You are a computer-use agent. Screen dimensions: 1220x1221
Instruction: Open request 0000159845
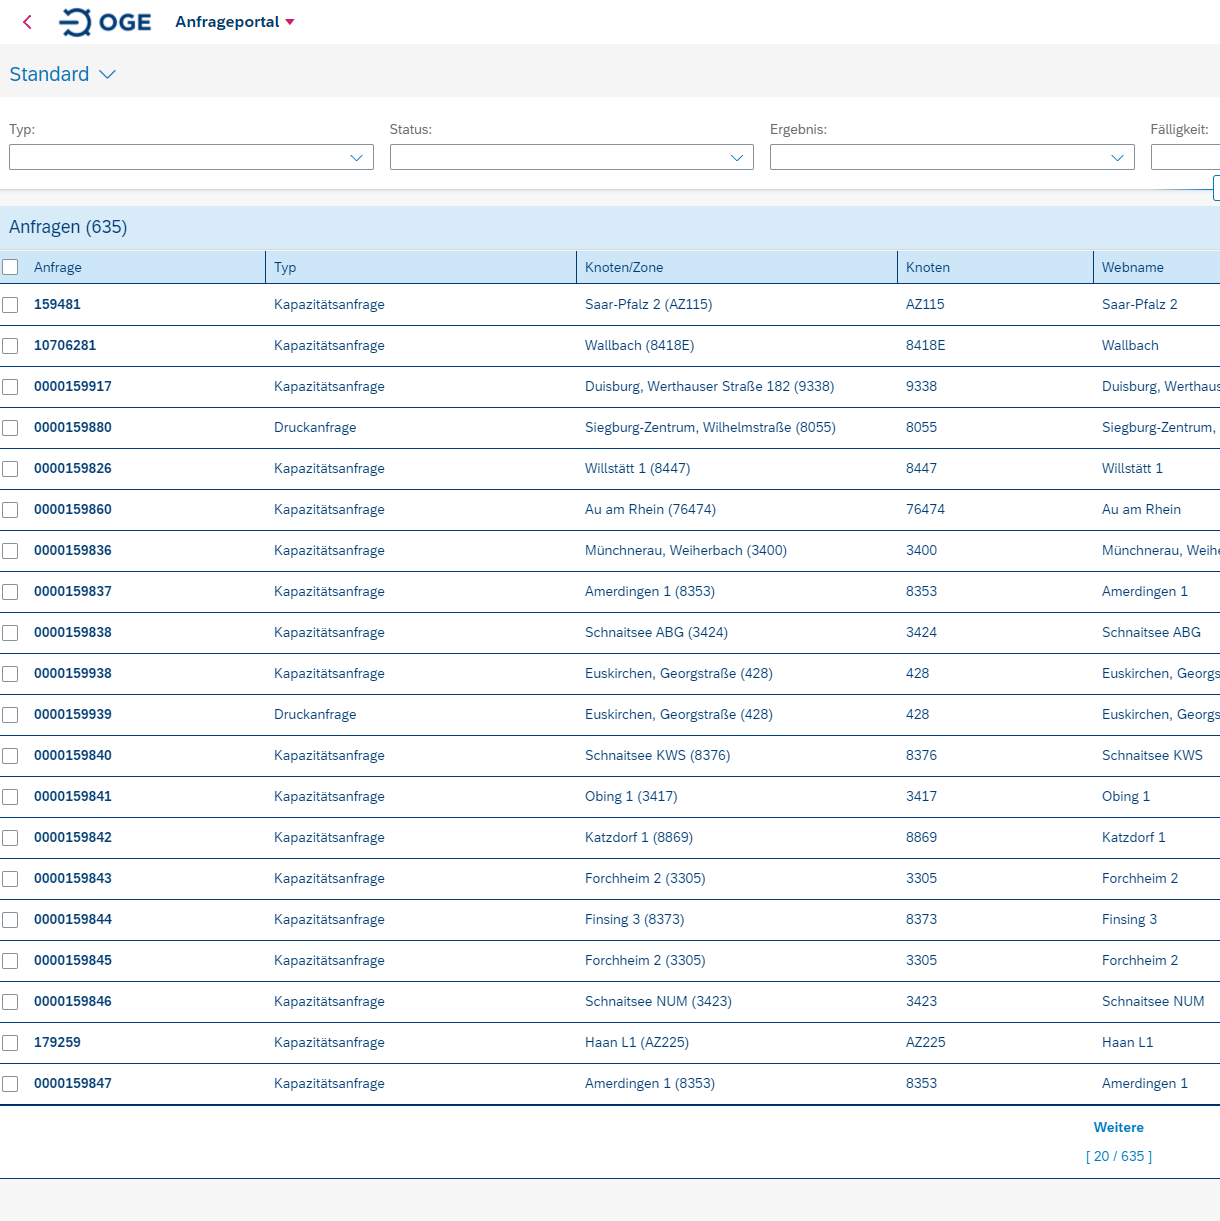tap(73, 960)
